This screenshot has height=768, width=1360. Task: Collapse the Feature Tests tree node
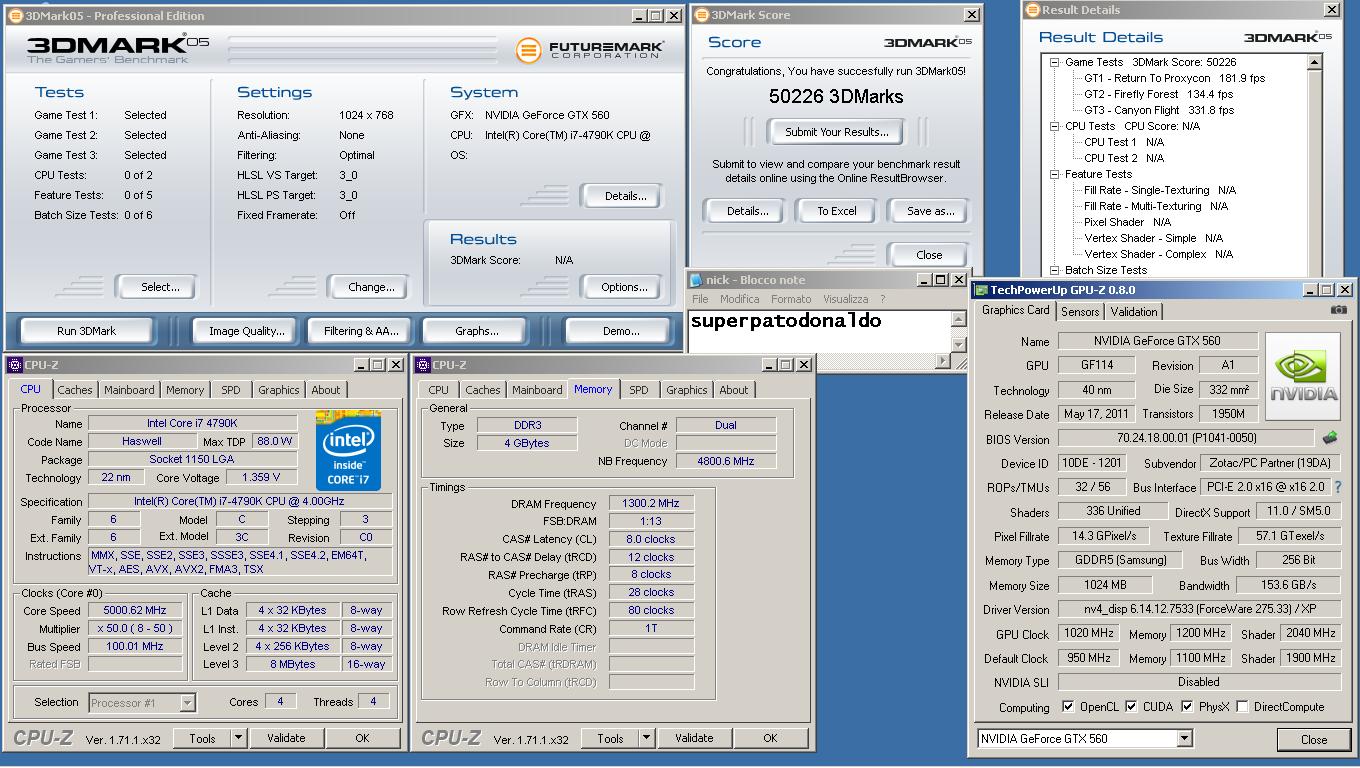tap(1054, 174)
